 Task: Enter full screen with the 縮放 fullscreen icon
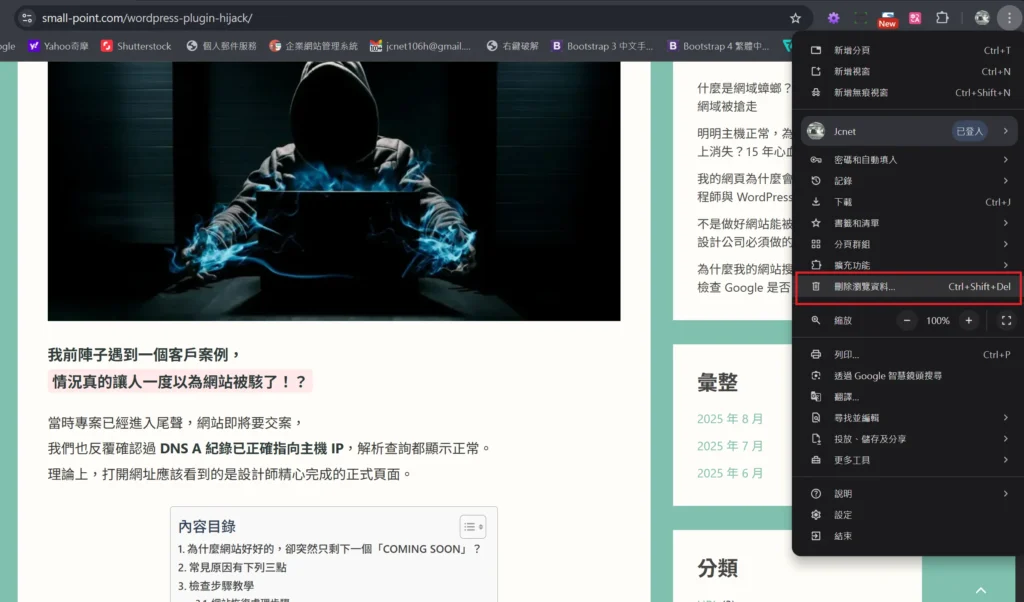tap(1006, 320)
